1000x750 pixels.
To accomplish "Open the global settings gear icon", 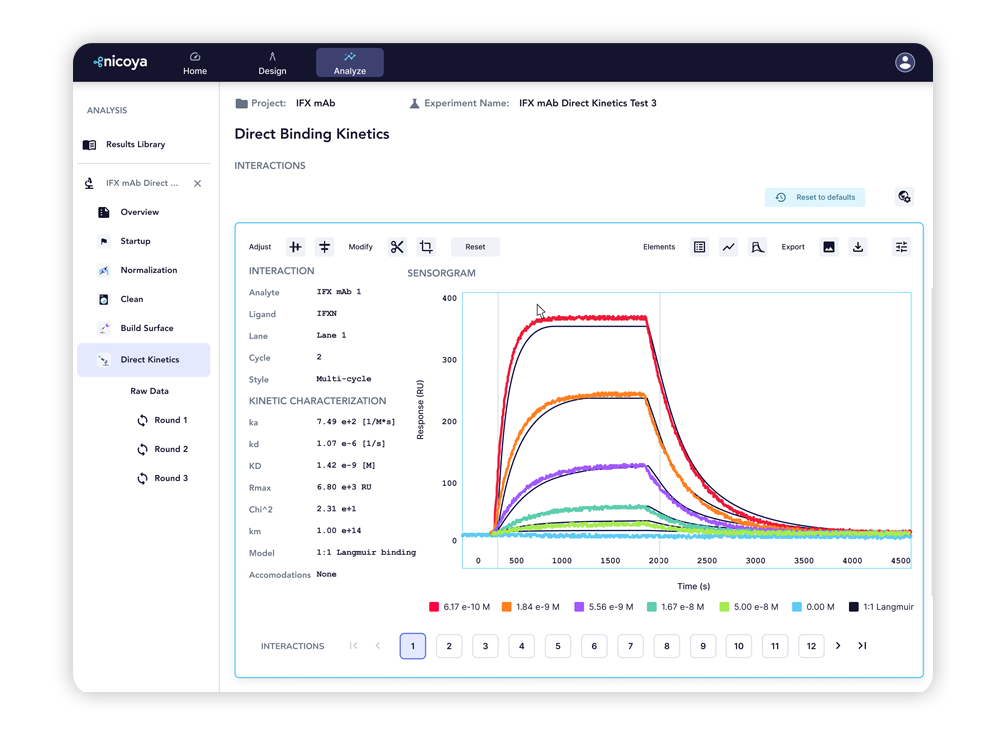I will [904, 197].
